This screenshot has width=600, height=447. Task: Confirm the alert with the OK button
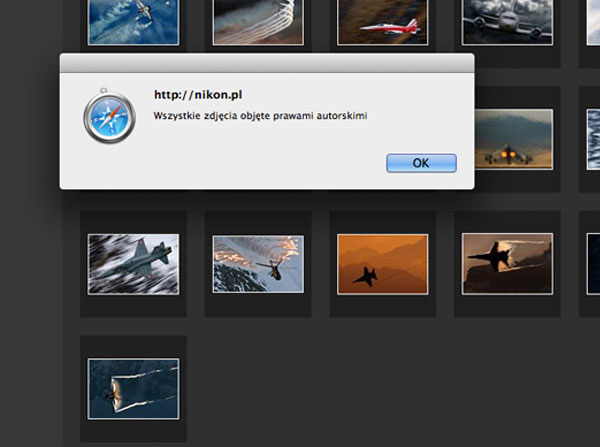point(421,163)
